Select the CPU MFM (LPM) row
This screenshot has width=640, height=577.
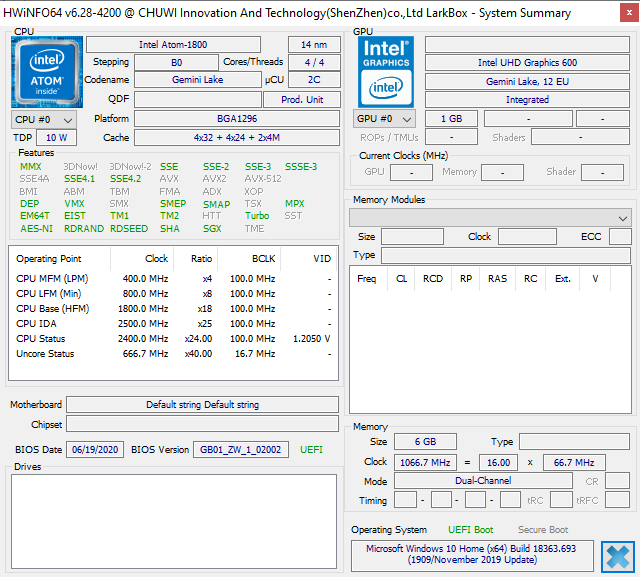[x=173, y=279]
